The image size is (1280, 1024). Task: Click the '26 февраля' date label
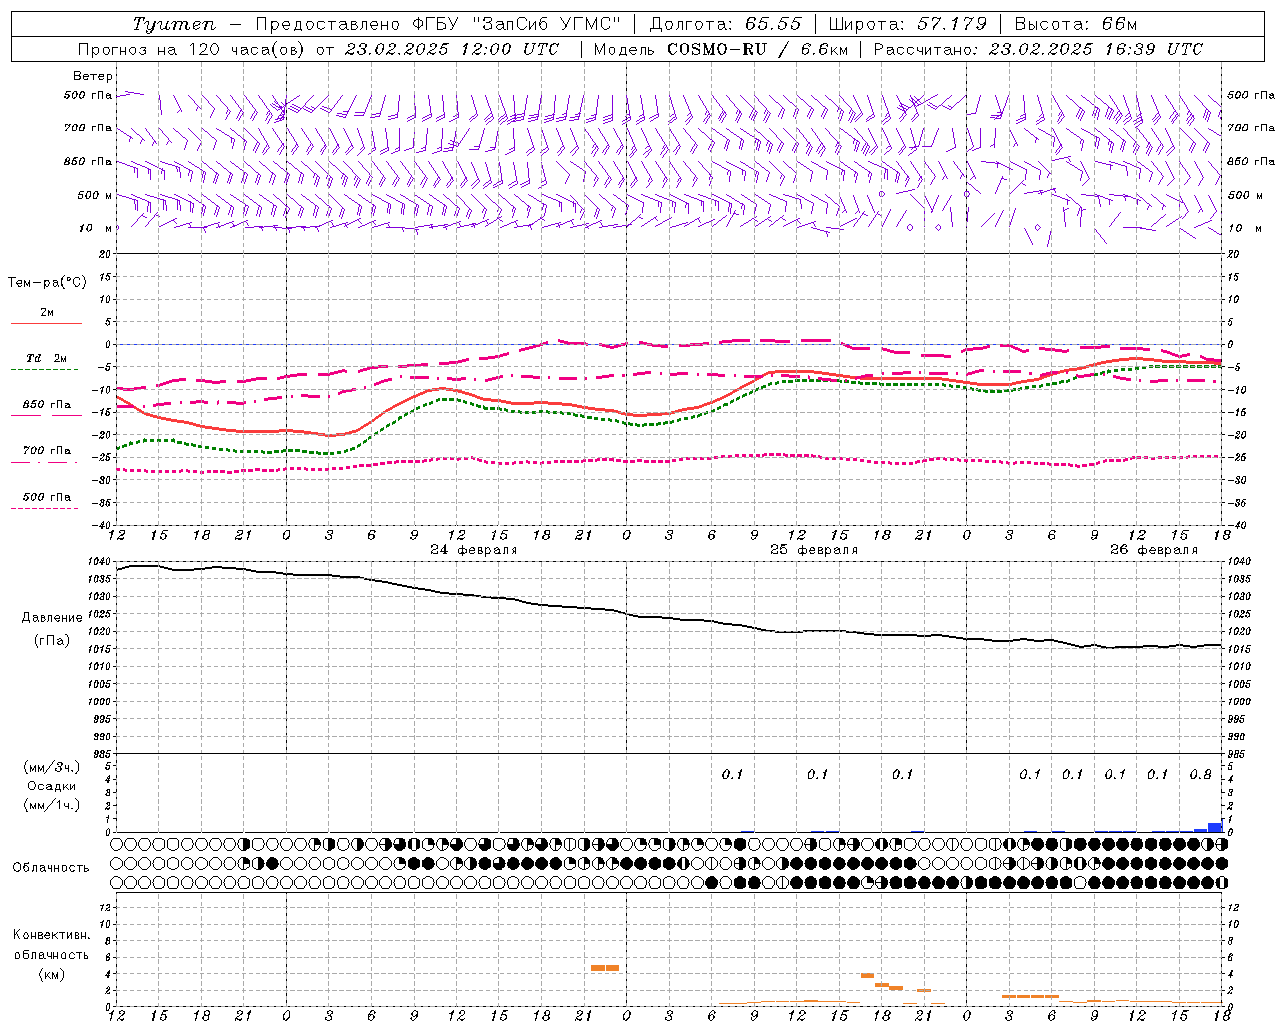(x=1154, y=550)
